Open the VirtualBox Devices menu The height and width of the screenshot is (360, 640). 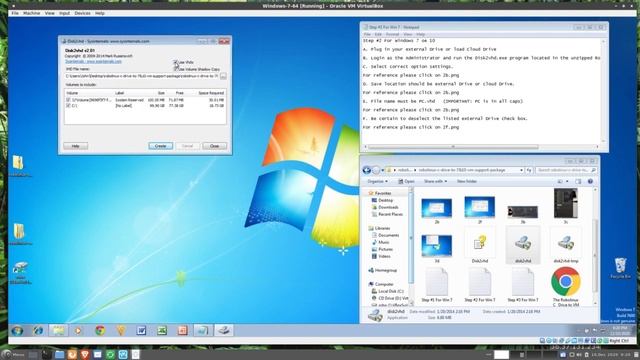(x=82, y=13)
